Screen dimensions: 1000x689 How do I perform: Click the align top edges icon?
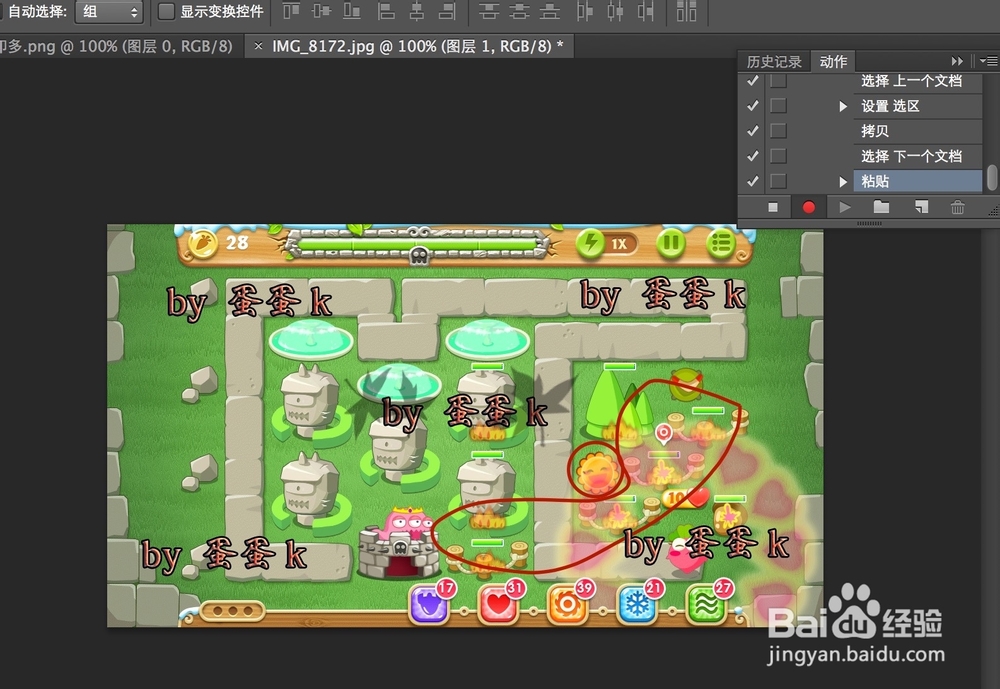click(291, 11)
